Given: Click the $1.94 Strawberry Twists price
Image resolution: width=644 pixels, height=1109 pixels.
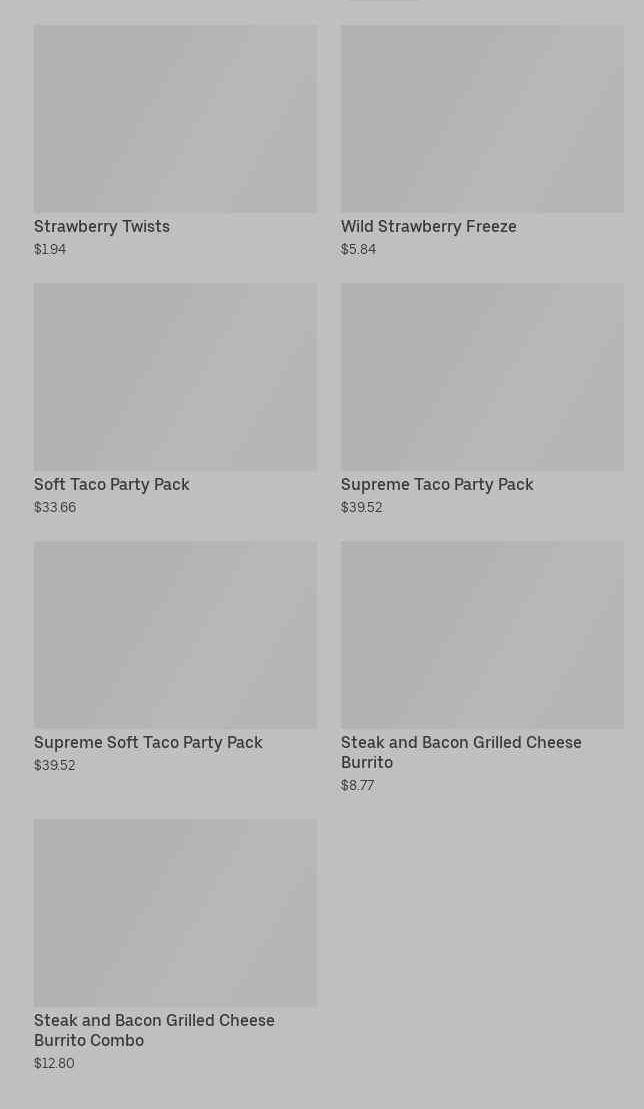Looking at the screenshot, I should 50,250.
